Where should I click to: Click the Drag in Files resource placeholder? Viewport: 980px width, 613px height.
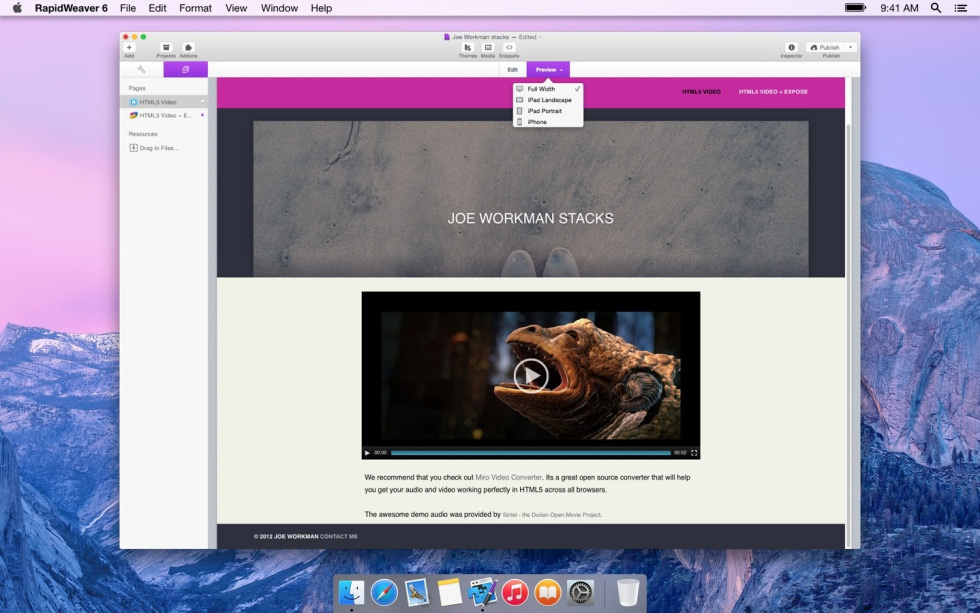point(154,148)
